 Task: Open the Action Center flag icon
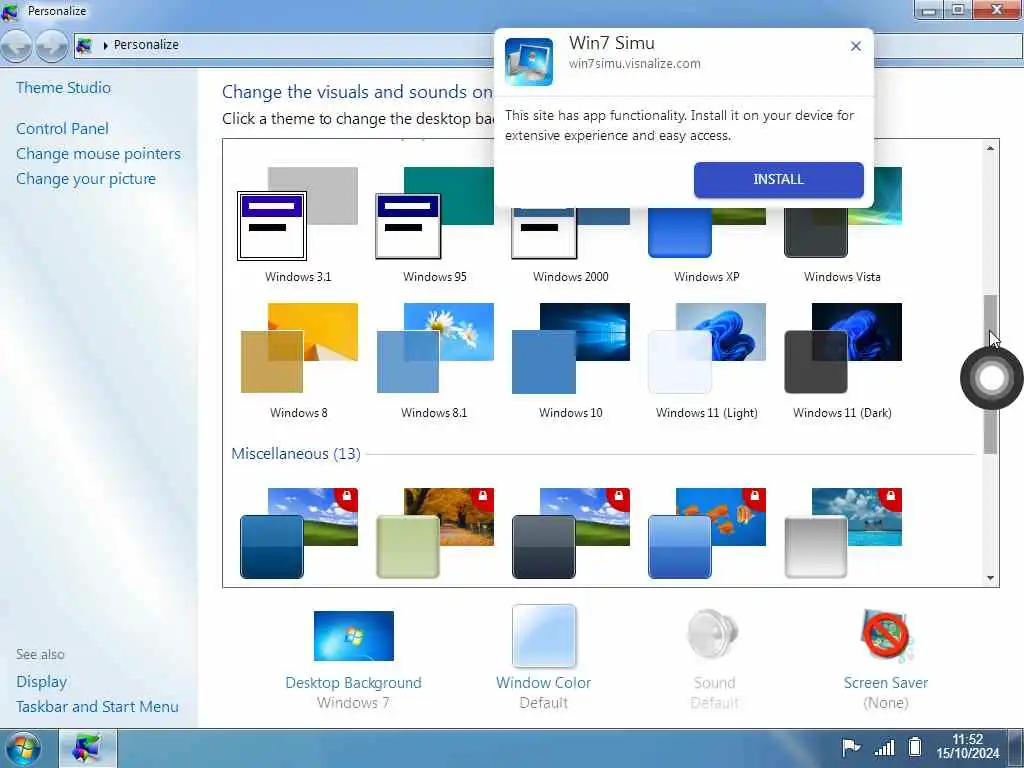850,747
